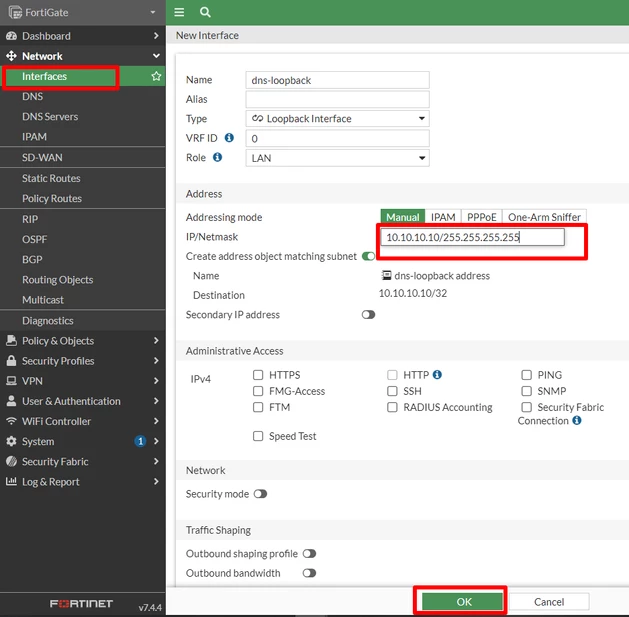Select PPPoE addressing mode
The height and width of the screenshot is (617, 629).
[x=481, y=217]
